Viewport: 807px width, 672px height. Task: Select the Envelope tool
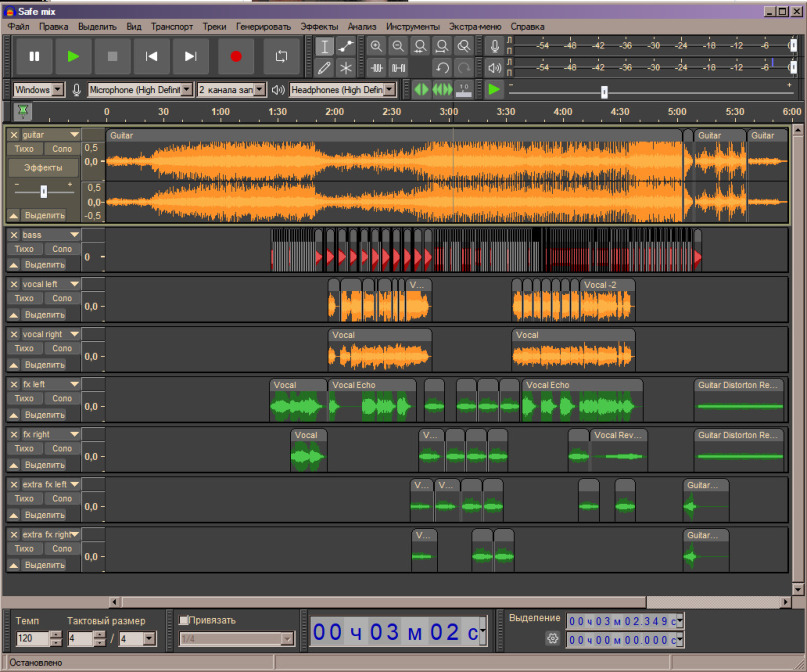[346, 46]
